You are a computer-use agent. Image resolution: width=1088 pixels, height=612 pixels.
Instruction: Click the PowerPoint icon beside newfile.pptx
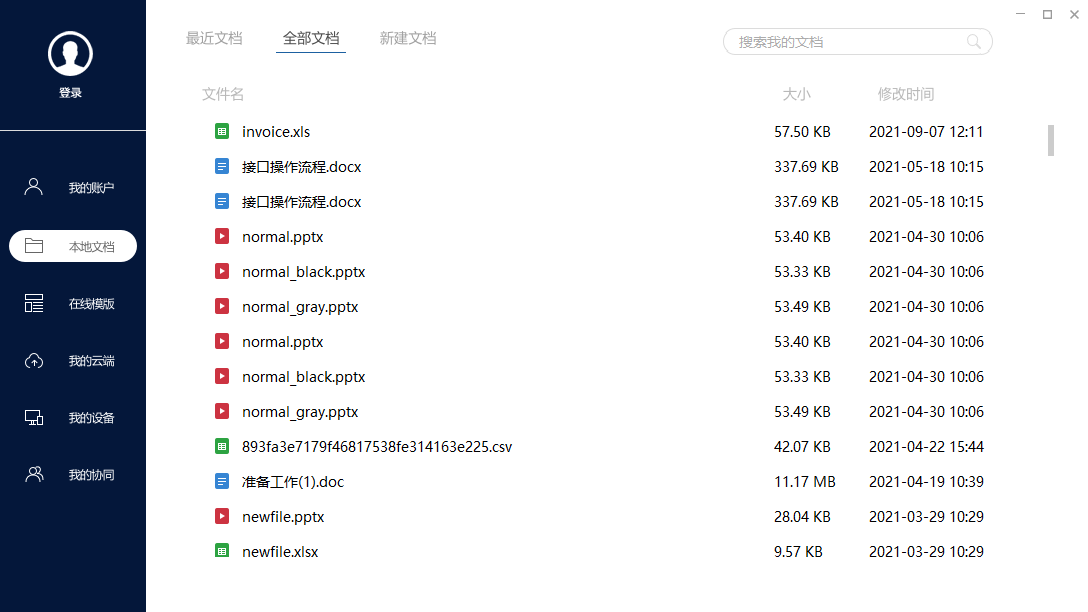[x=221, y=516]
